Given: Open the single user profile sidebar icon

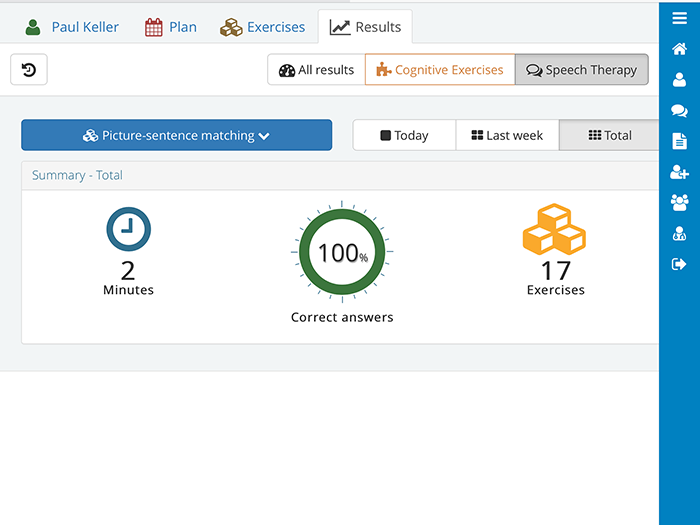Looking at the screenshot, I should point(679,80).
